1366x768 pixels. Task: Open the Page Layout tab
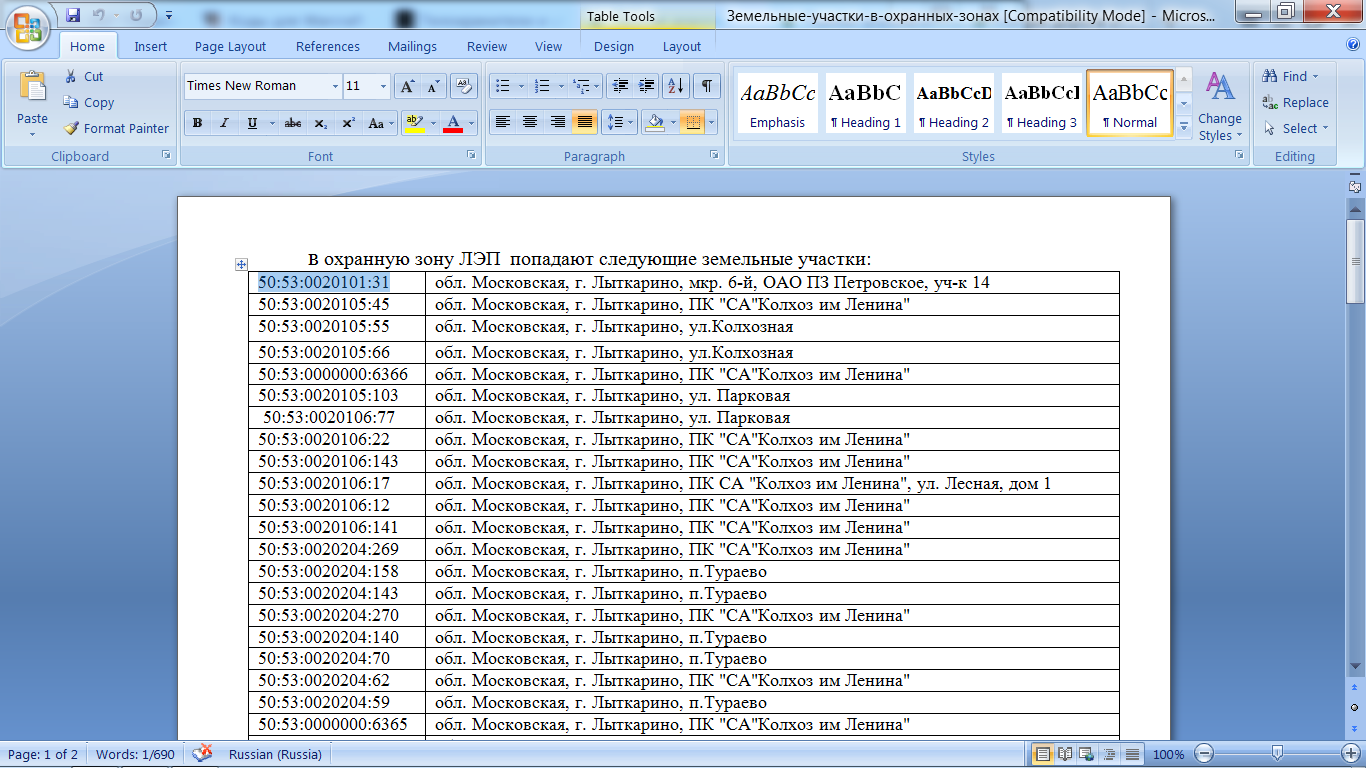[231, 46]
